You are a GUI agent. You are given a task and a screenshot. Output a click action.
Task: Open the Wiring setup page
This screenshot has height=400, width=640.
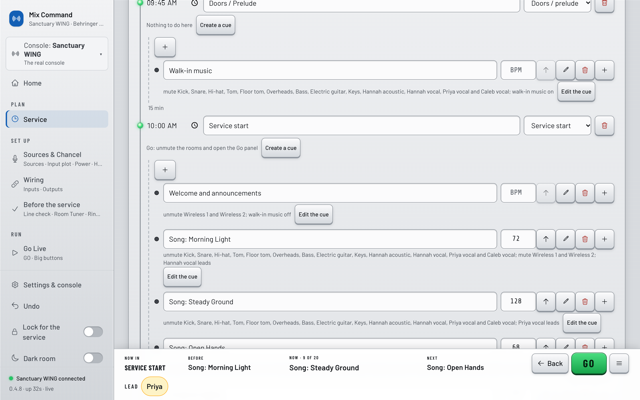click(x=57, y=184)
